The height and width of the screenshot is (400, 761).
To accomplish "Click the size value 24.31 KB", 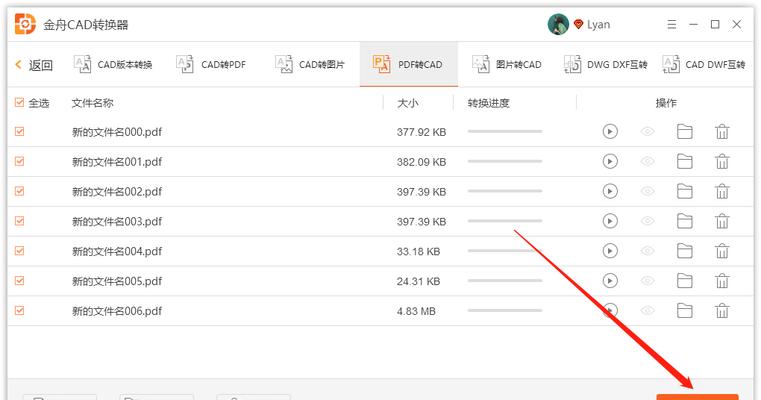I will pyautogui.click(x=418, y=281).
